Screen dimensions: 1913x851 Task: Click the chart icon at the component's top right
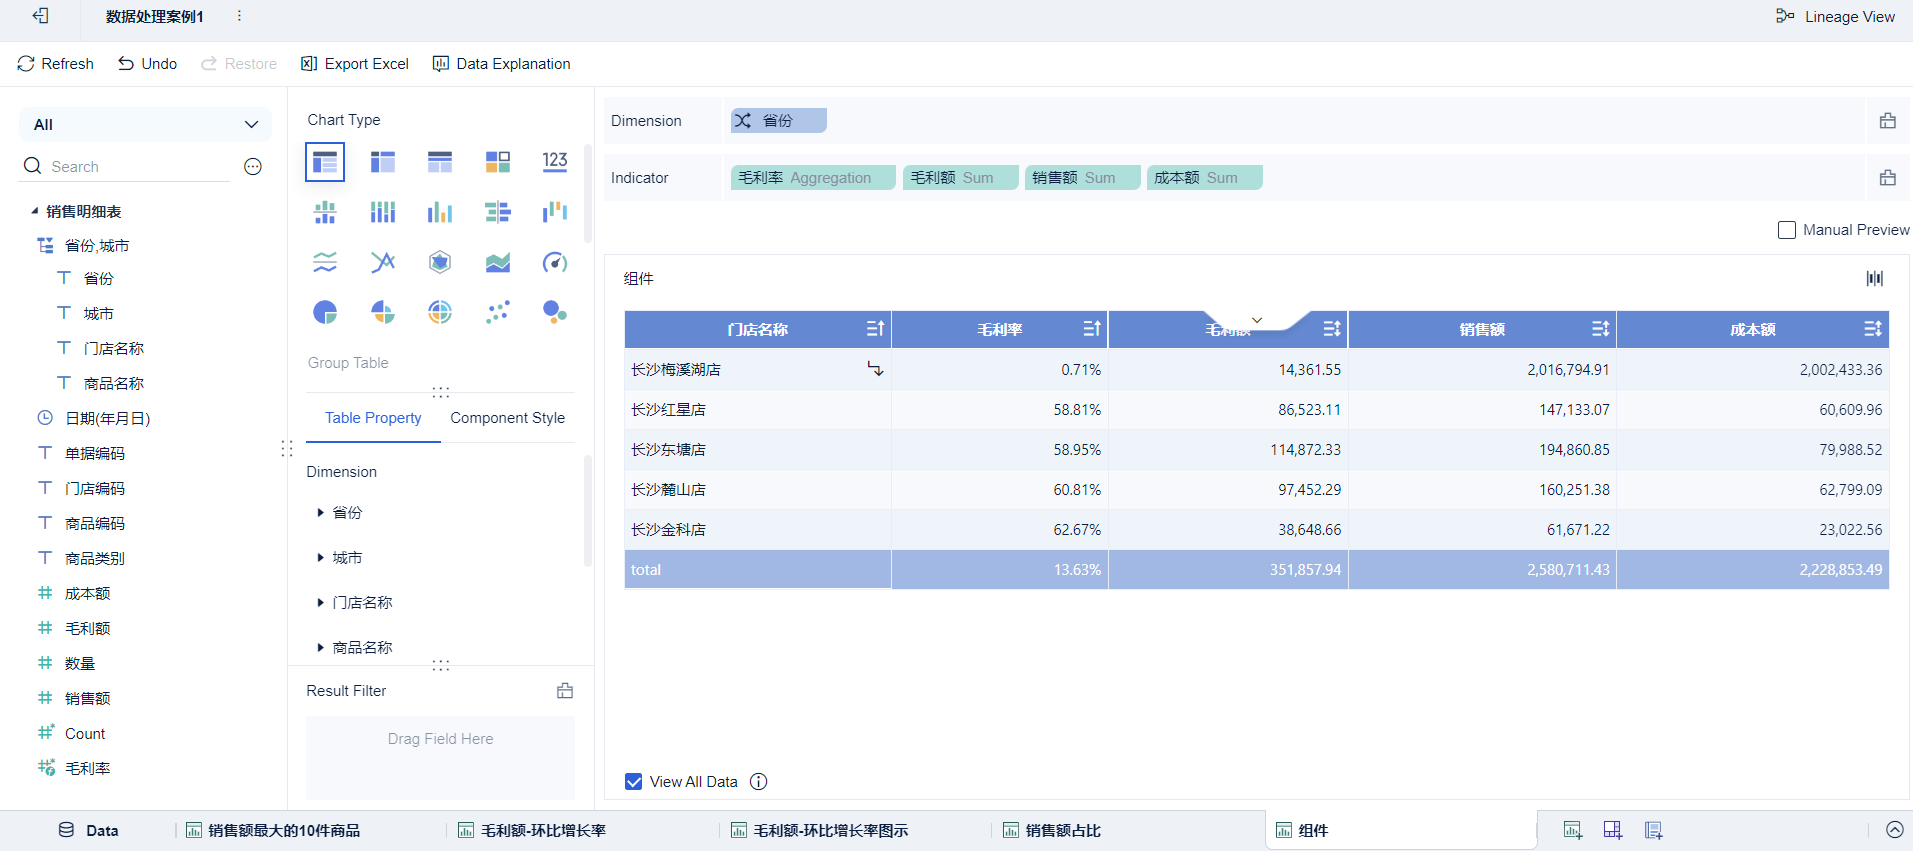(1875, 279)
